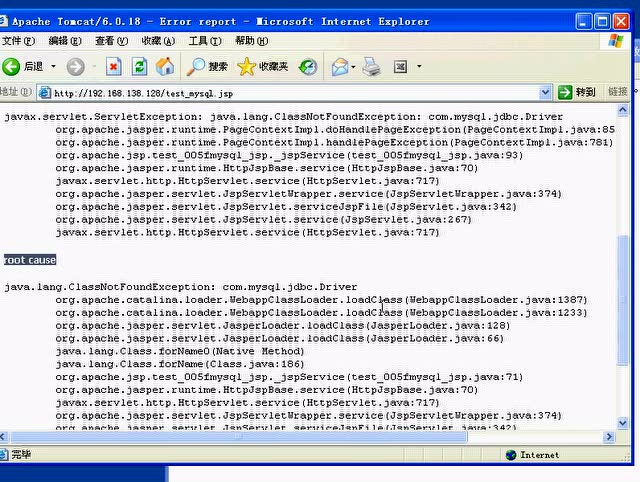Image resolution: width=640 pixels, height=482 pixels.
Task: Click the Internet zone status bar indicator
Action: coord(532,455)
